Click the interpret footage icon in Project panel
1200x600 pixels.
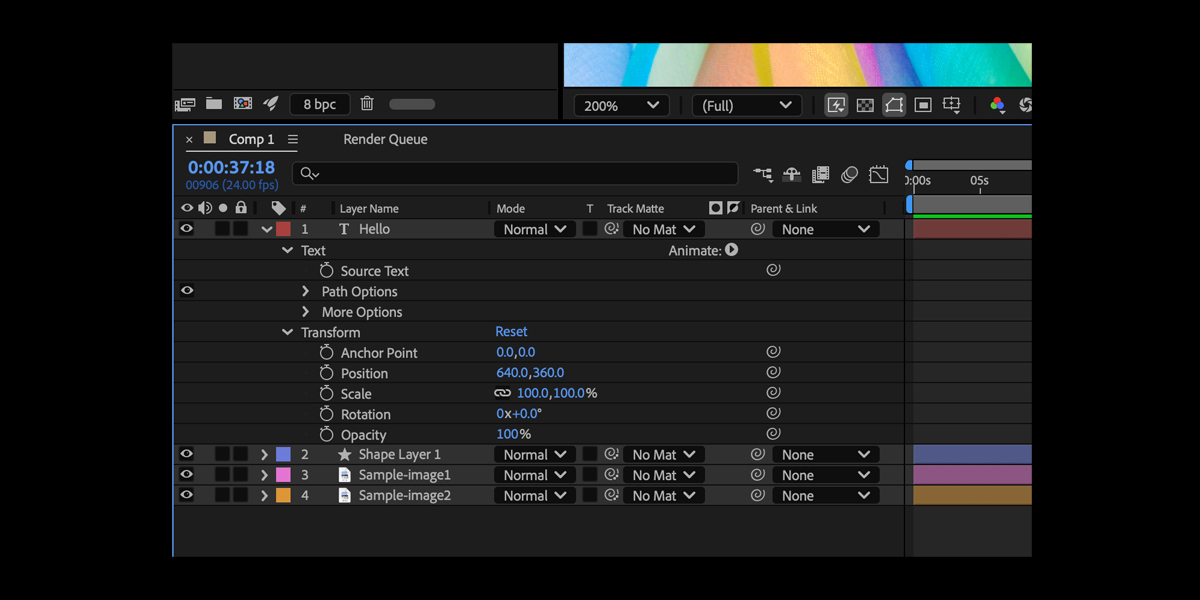(185, 104)
